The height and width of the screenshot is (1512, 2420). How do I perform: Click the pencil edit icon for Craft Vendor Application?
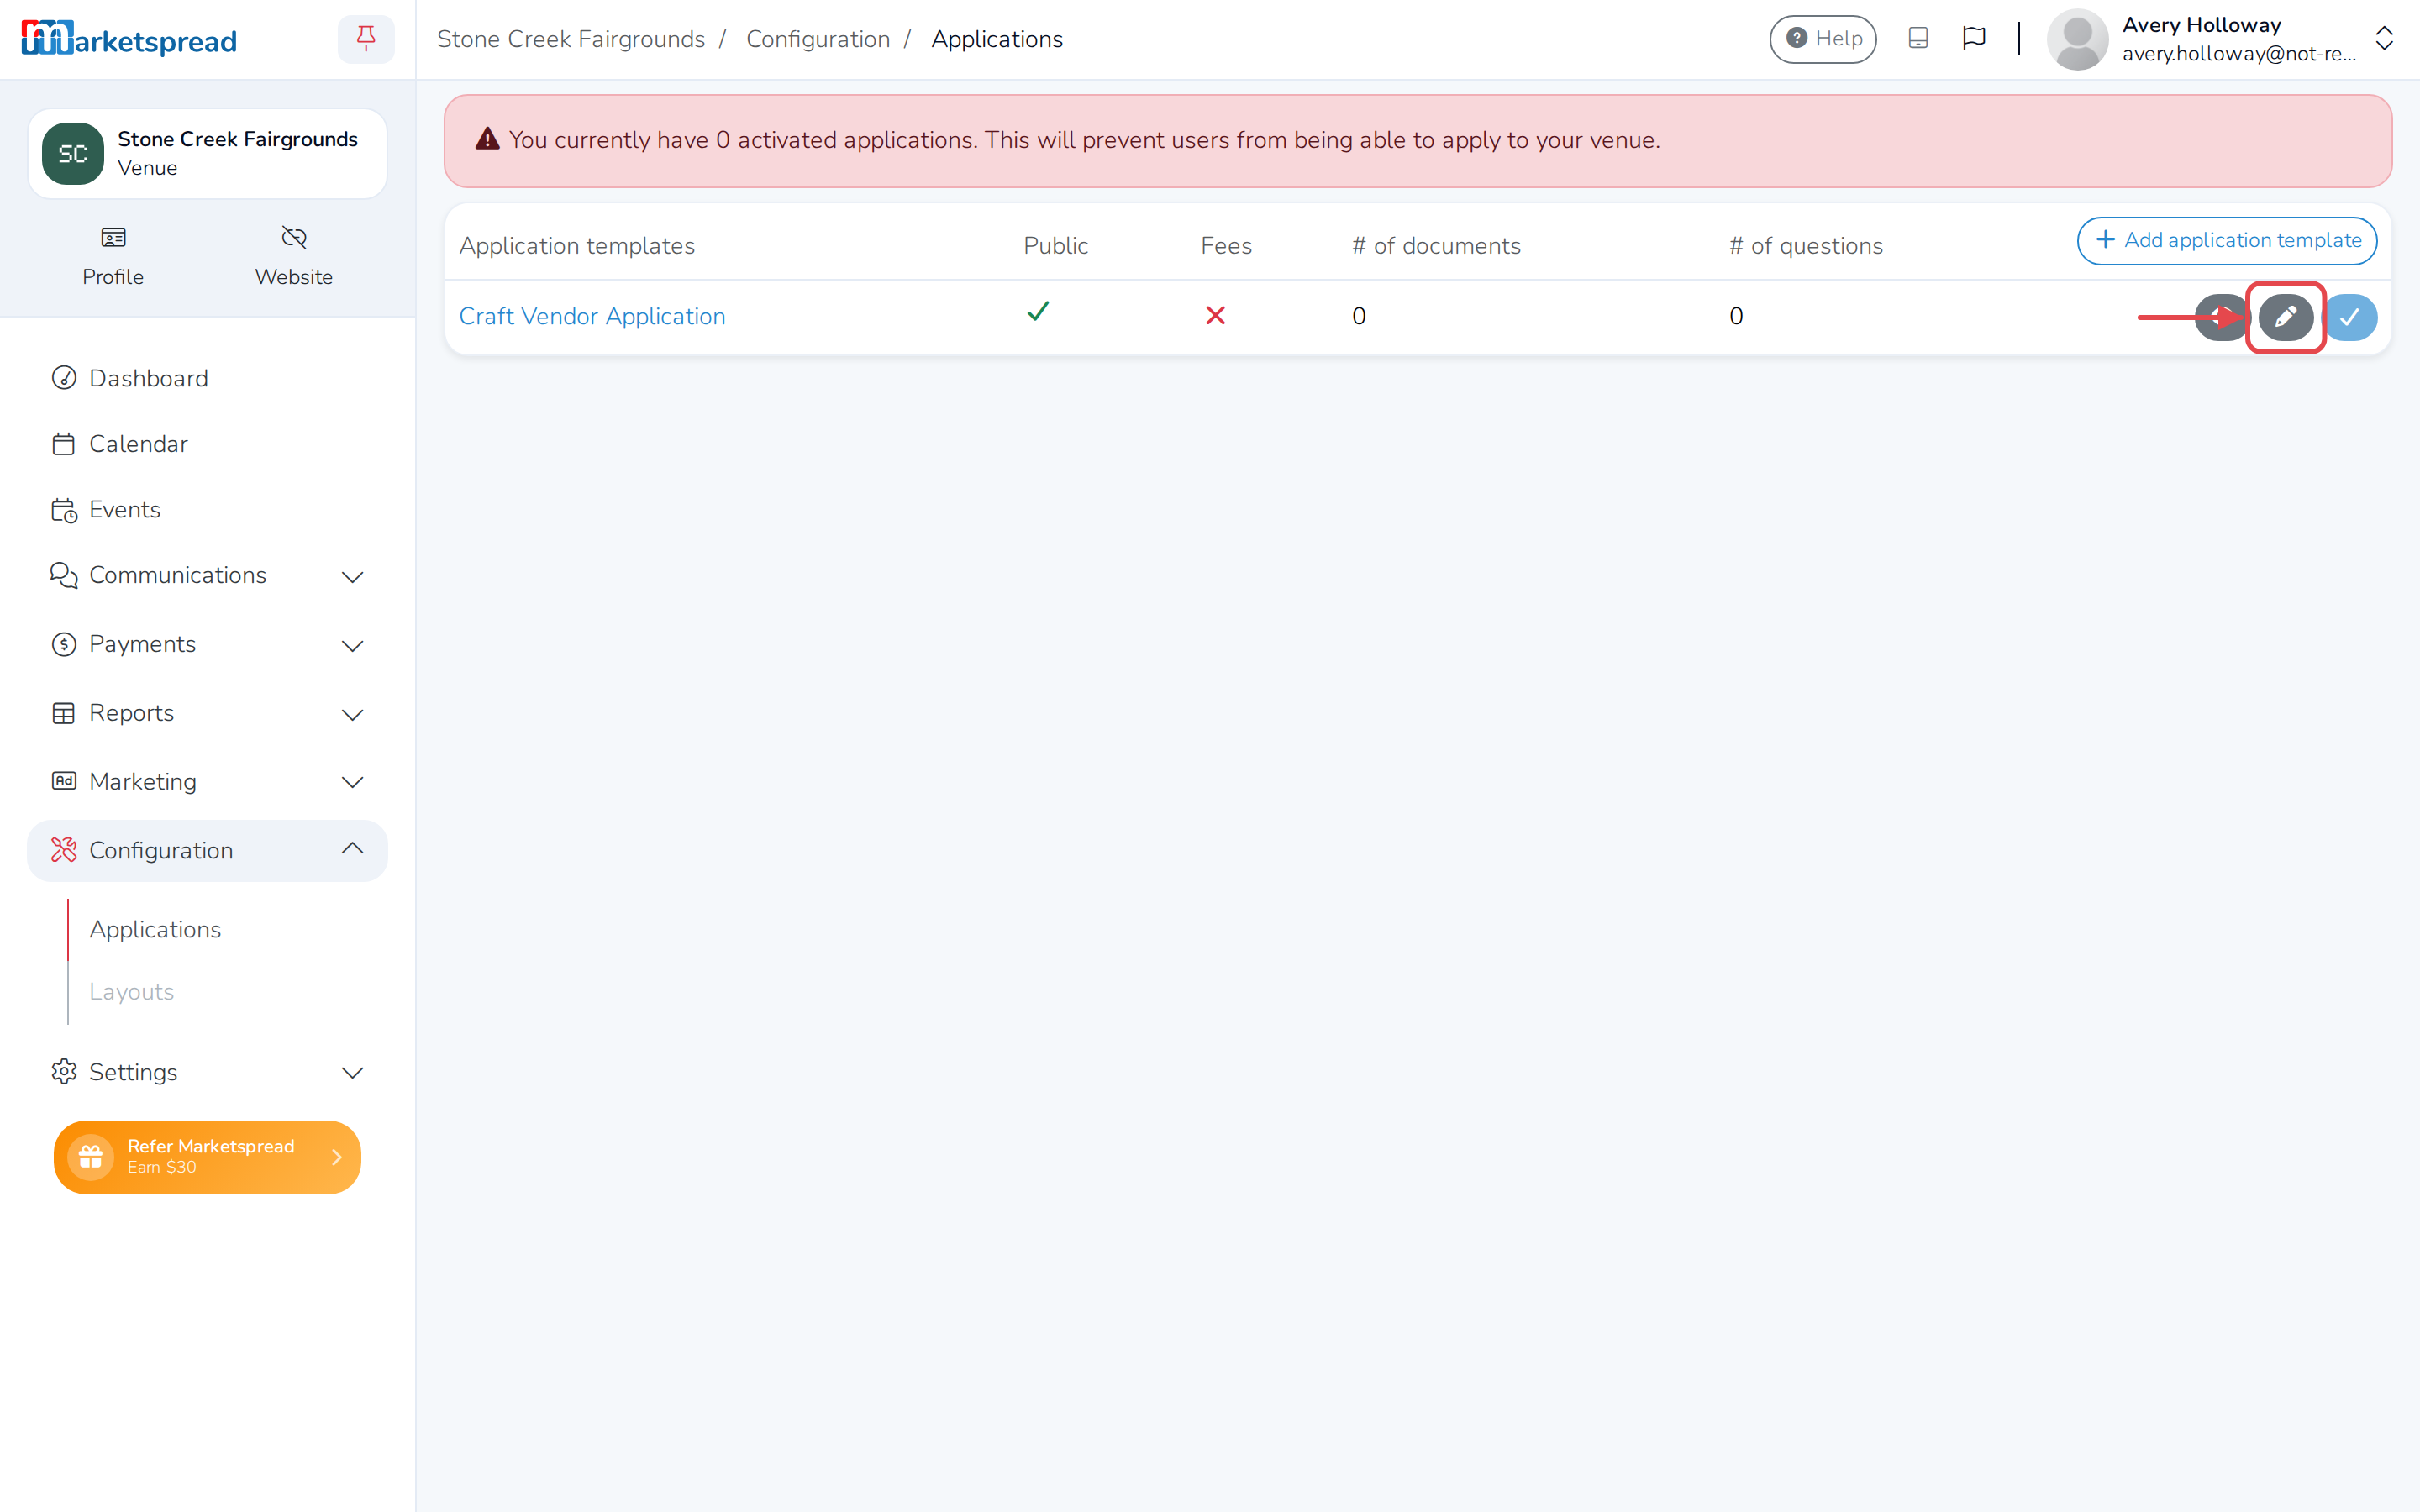point(2285,317)
